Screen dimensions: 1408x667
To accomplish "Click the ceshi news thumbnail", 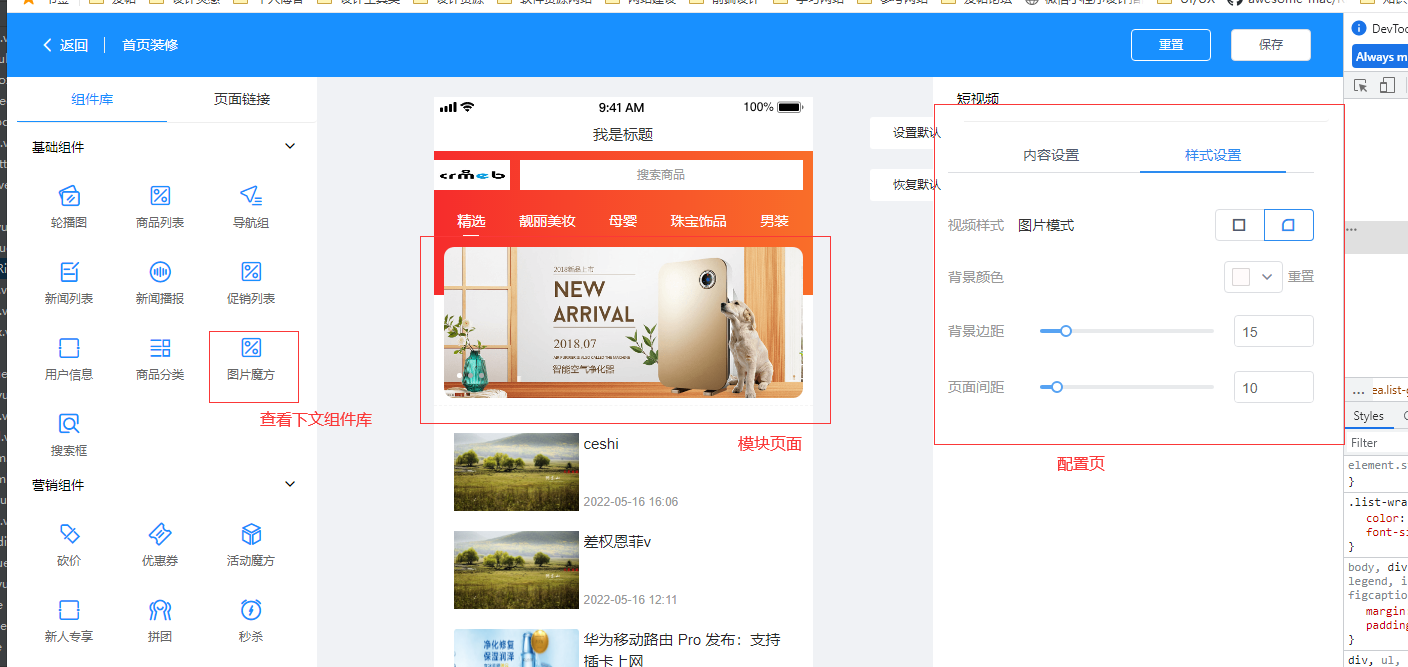I will 516,472.
